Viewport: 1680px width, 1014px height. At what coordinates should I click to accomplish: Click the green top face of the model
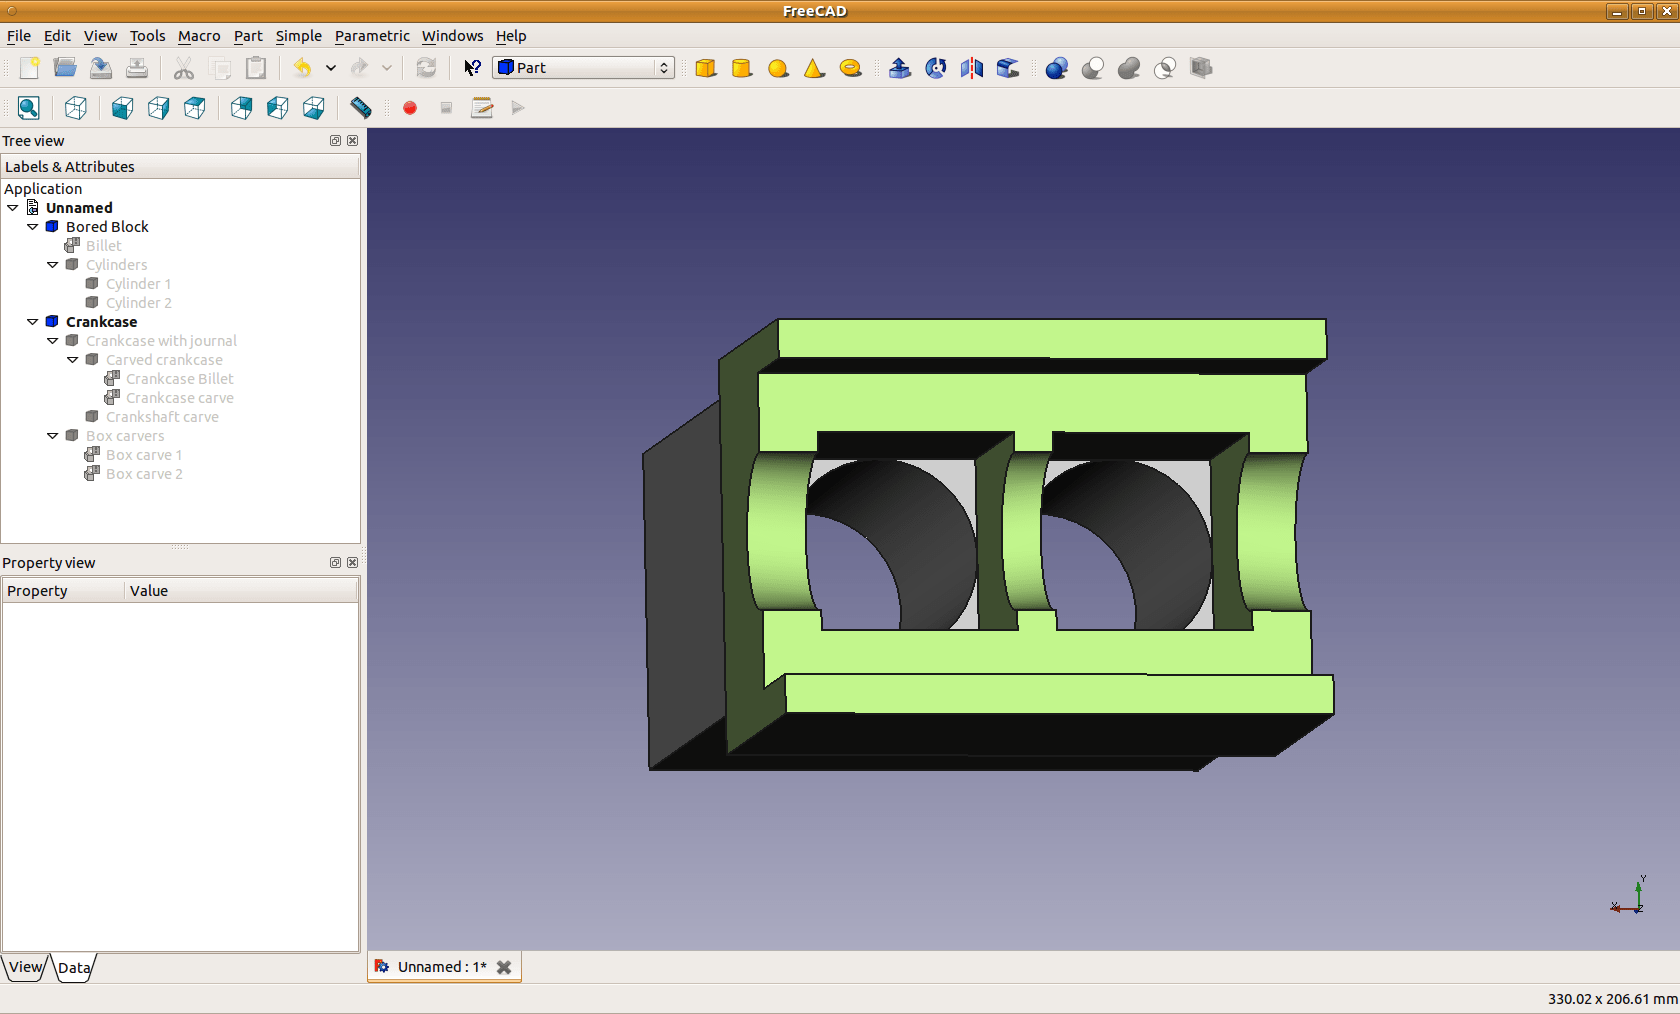[1052, 338]
